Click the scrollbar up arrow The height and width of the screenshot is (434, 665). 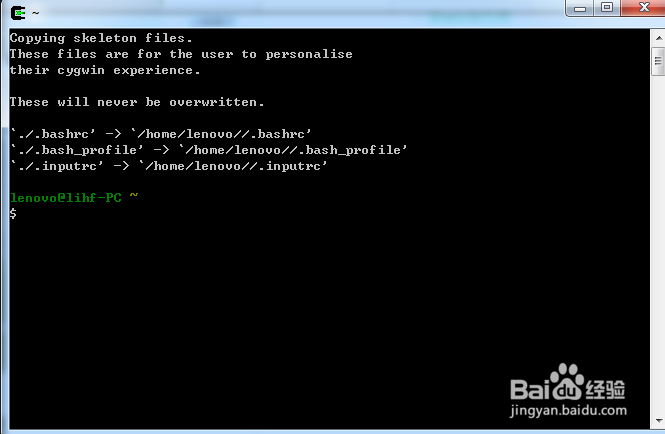659,38
